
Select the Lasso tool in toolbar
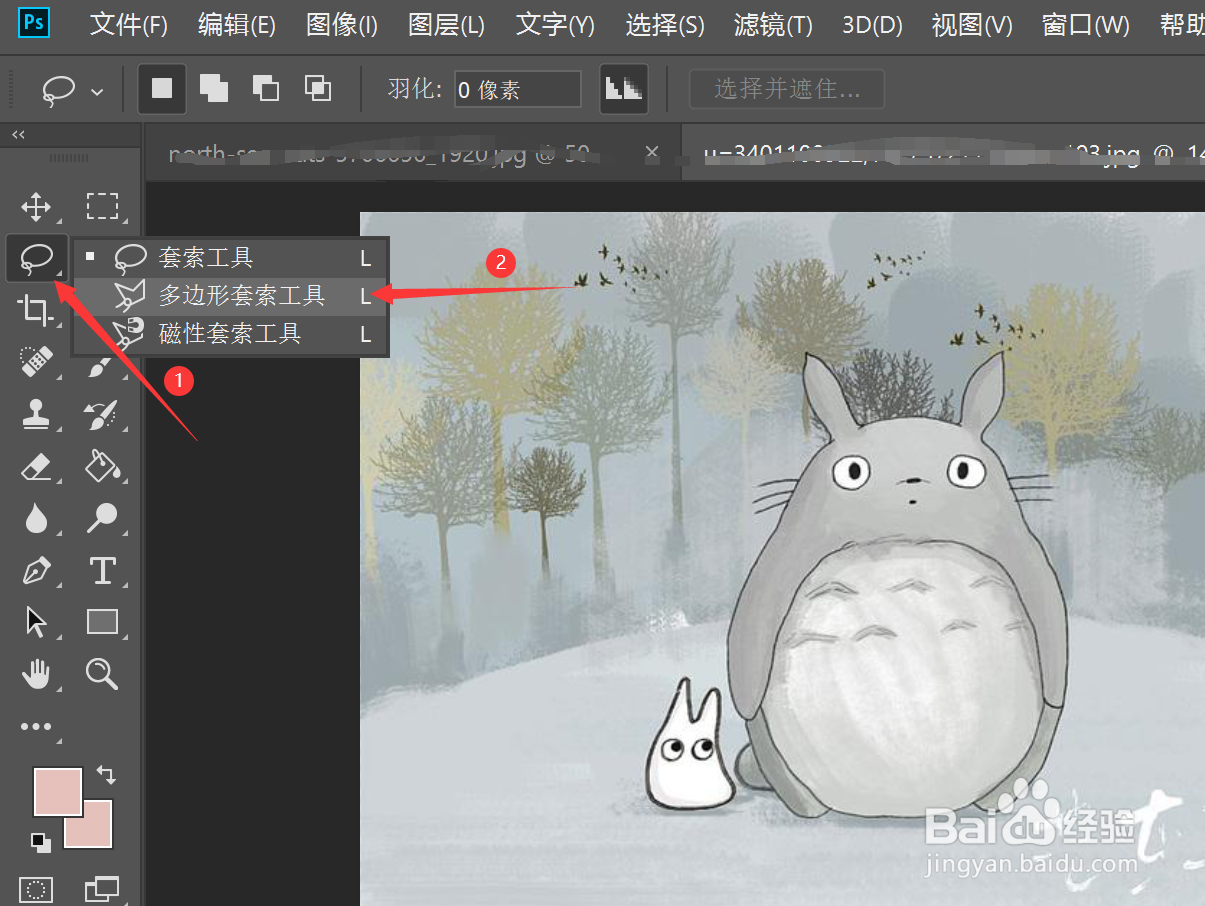coord(36,260)
